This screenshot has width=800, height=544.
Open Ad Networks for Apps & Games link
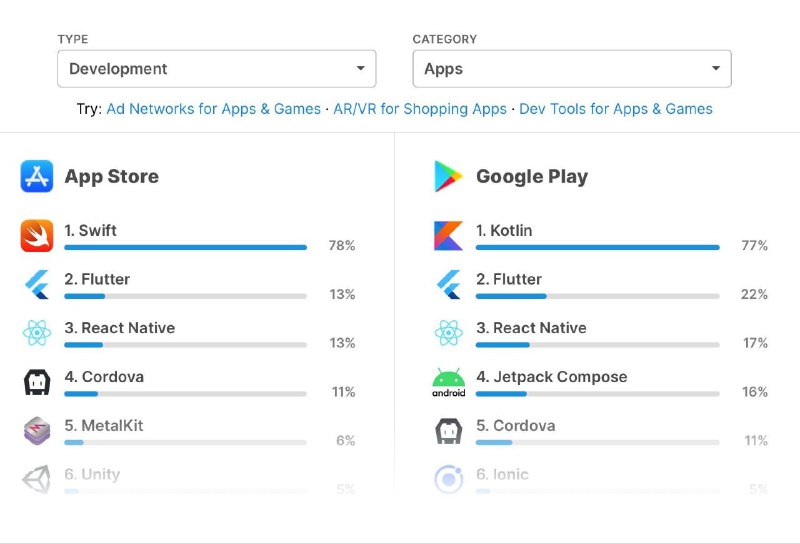tap(213, 109)
